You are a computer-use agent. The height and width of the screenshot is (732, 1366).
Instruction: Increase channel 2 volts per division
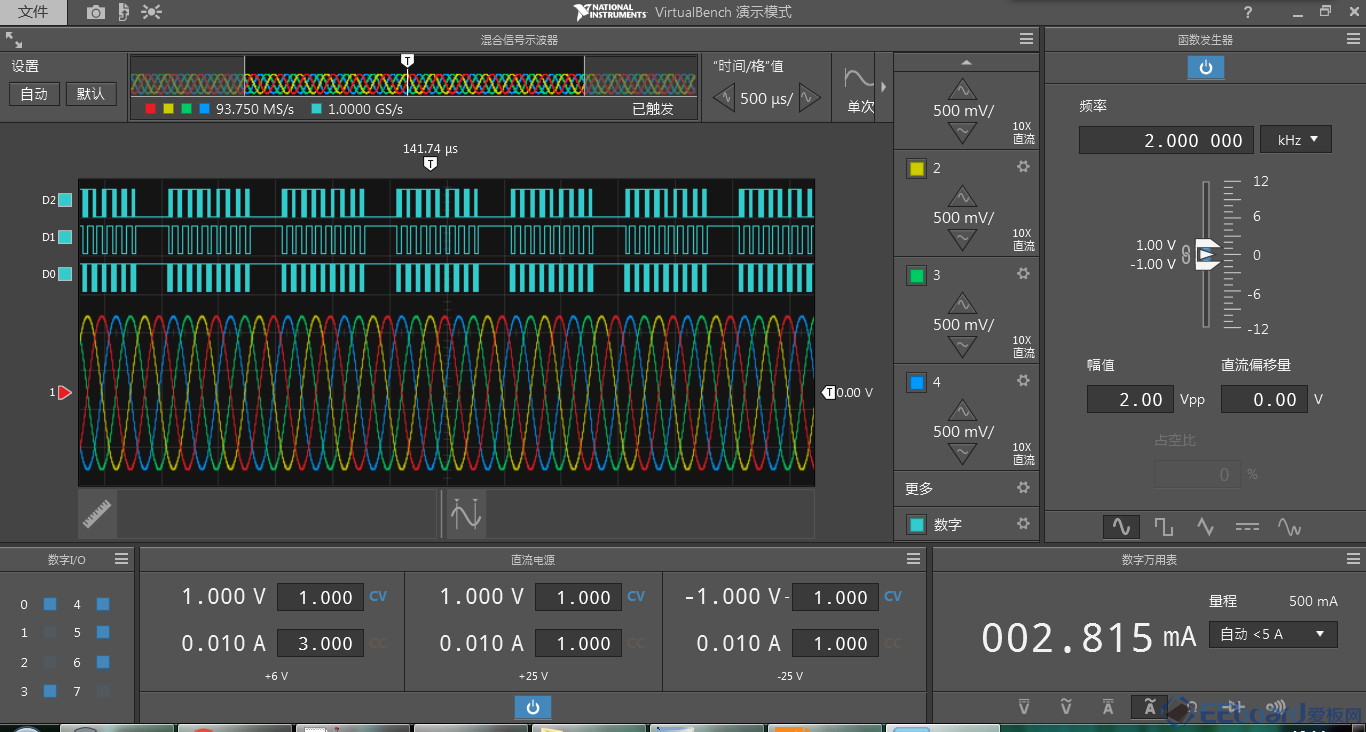coord(962,195)
